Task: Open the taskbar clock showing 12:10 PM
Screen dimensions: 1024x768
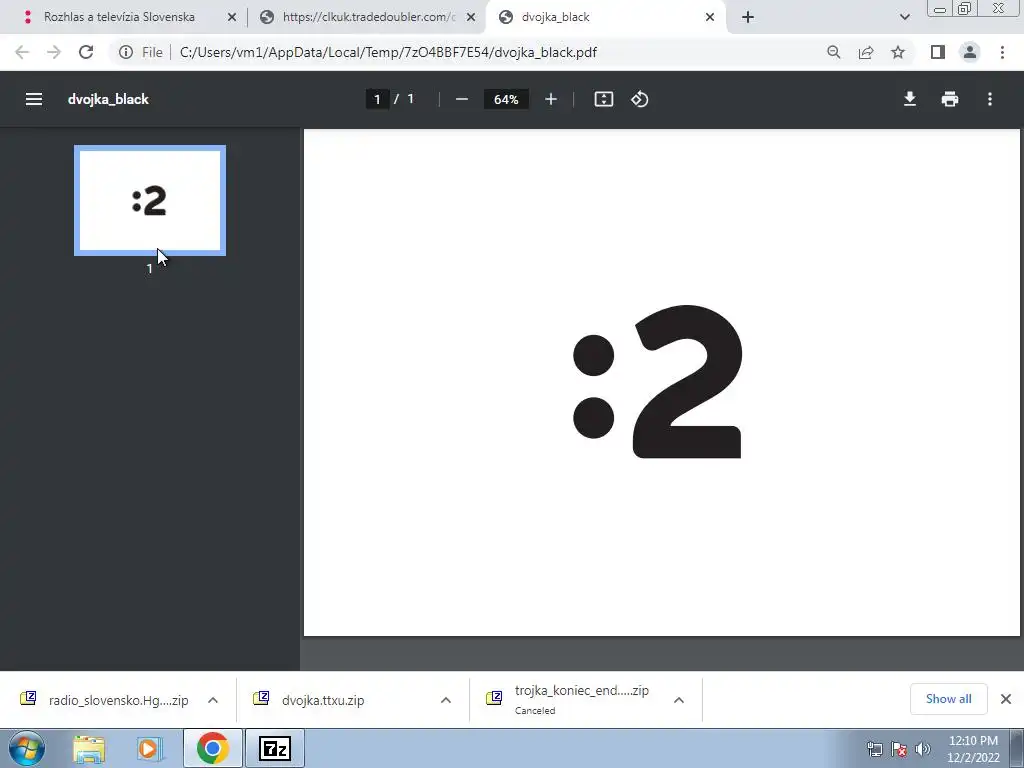Action: click(x=973, y=749)
